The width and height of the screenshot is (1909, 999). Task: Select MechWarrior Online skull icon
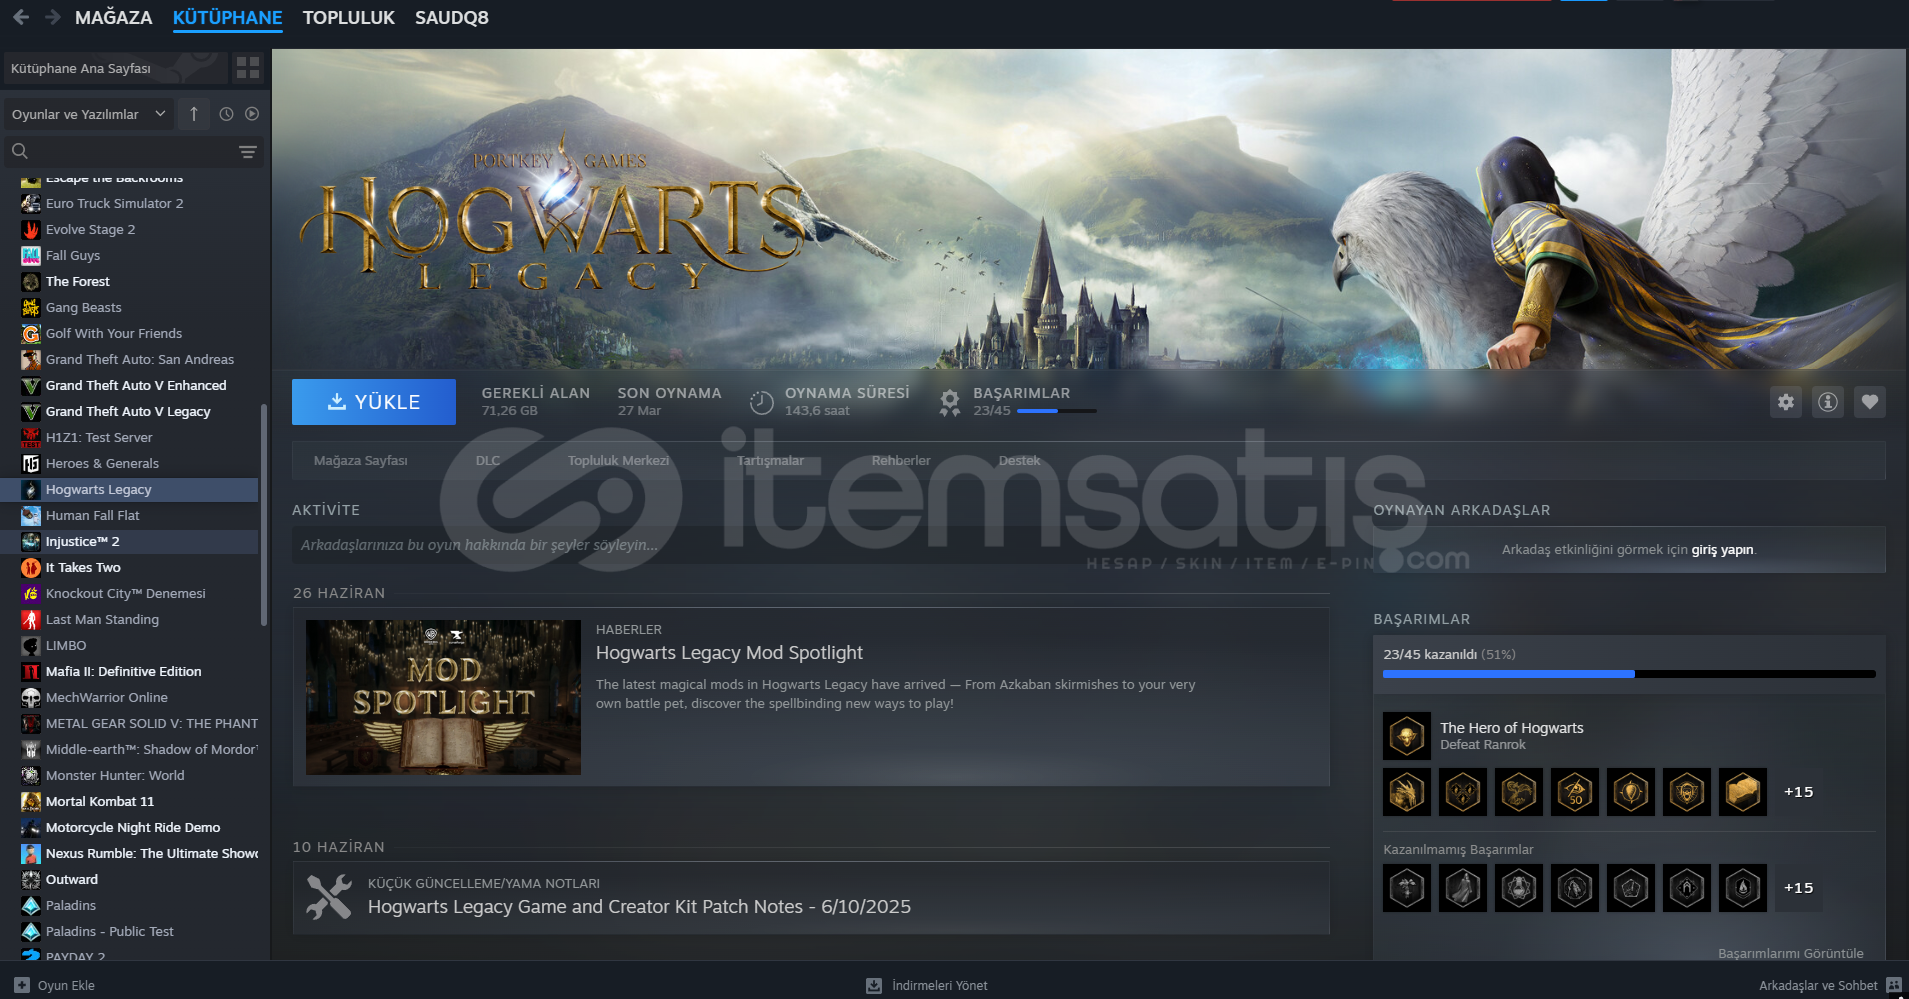tap(31, 697)
